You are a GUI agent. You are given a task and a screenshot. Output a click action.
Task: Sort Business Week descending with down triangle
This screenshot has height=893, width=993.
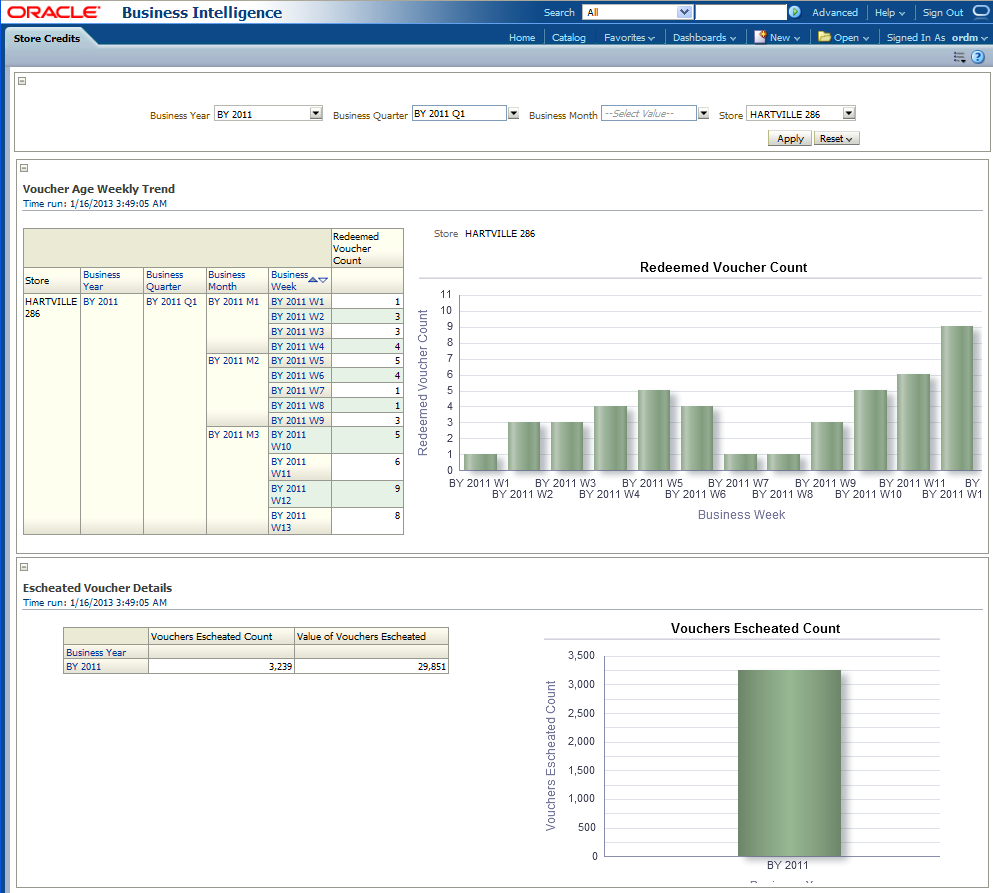point(323,280)
